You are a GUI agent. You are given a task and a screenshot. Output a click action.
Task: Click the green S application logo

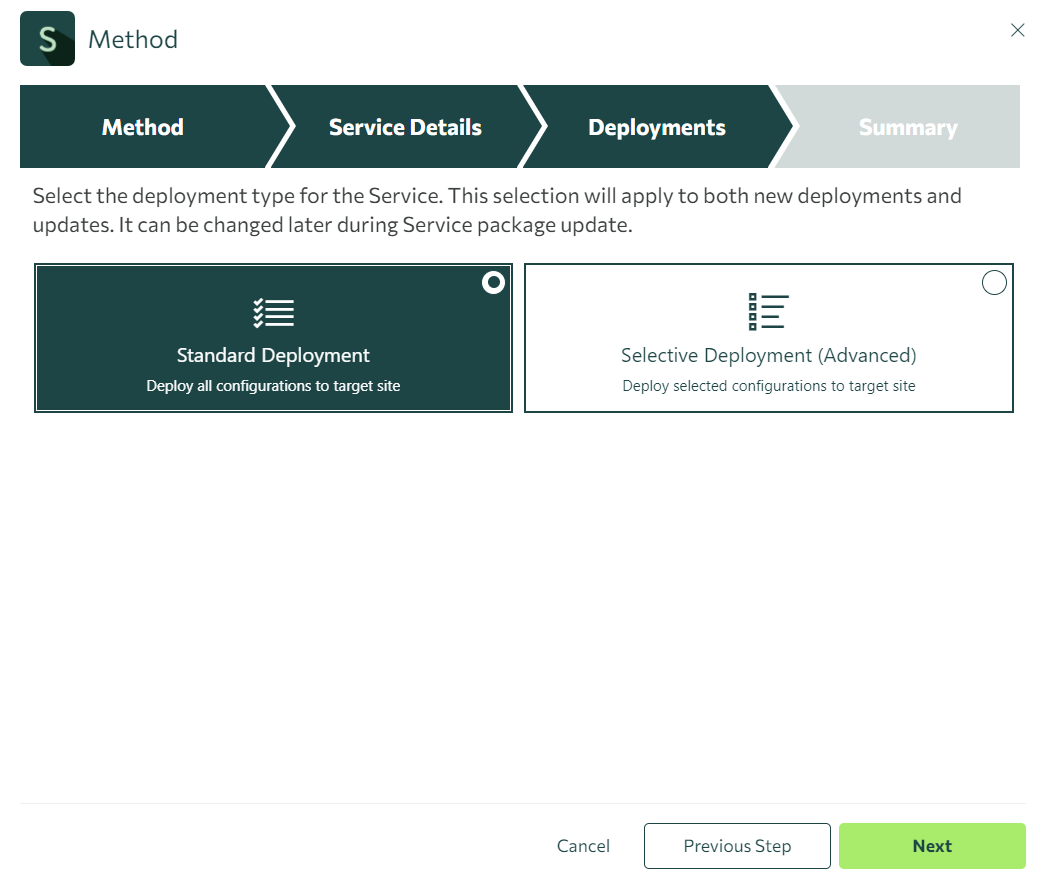tap(47, 39)
